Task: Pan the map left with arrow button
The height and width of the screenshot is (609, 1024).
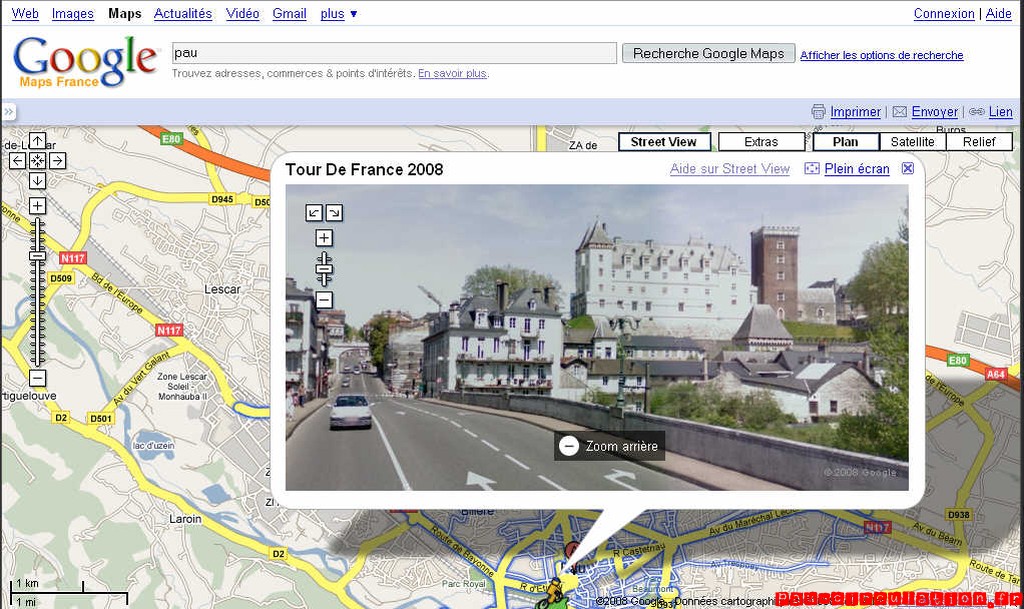Action: [x=17, y=160]
